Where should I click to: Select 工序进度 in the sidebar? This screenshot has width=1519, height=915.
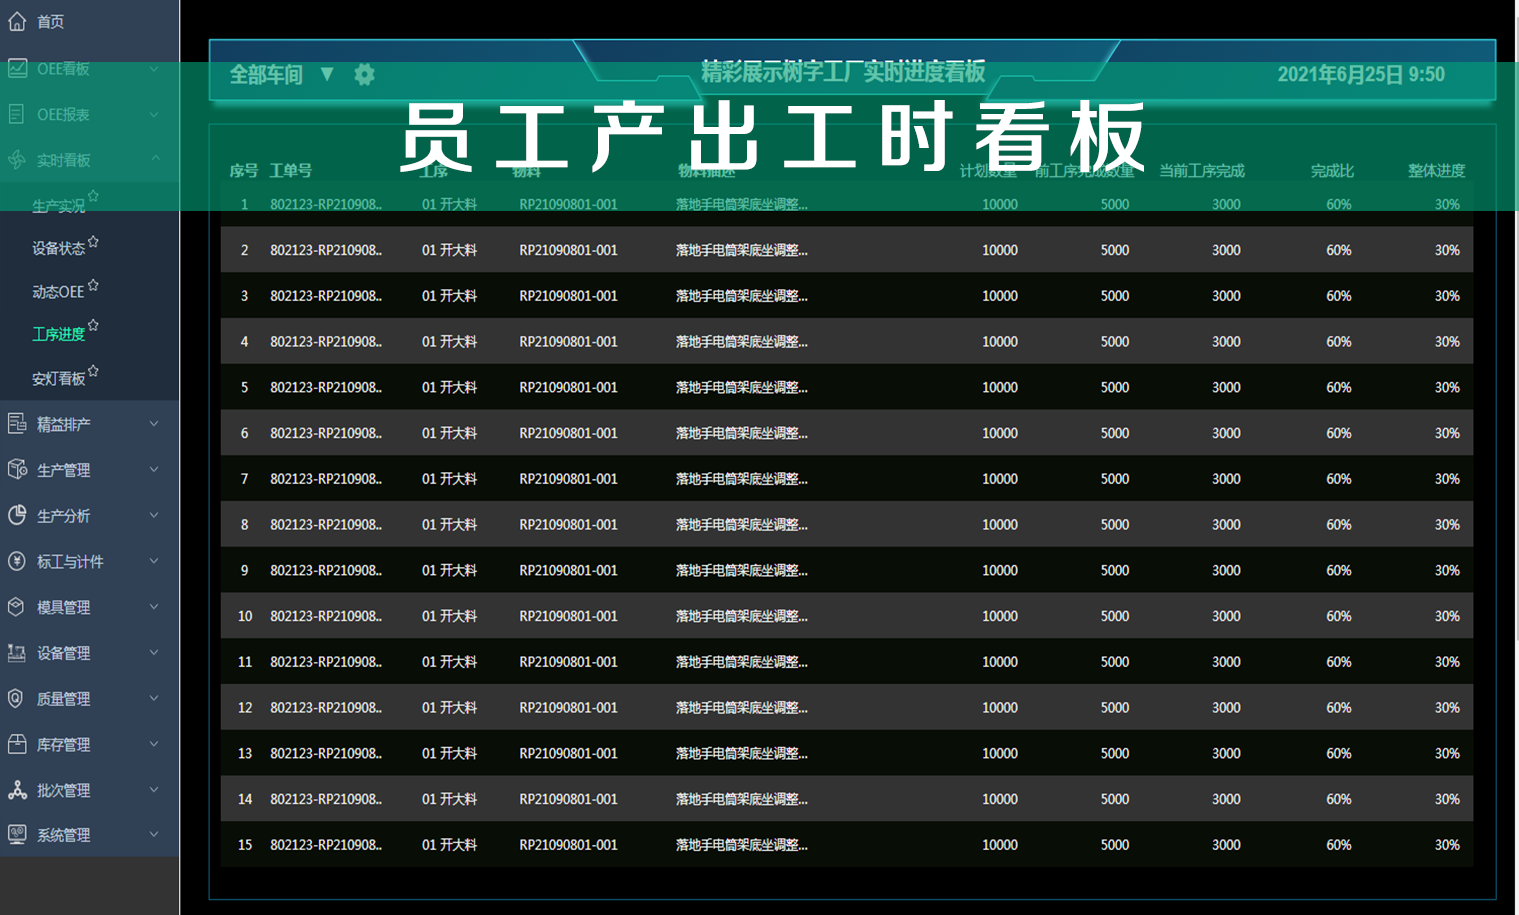(x=58, y=334)
